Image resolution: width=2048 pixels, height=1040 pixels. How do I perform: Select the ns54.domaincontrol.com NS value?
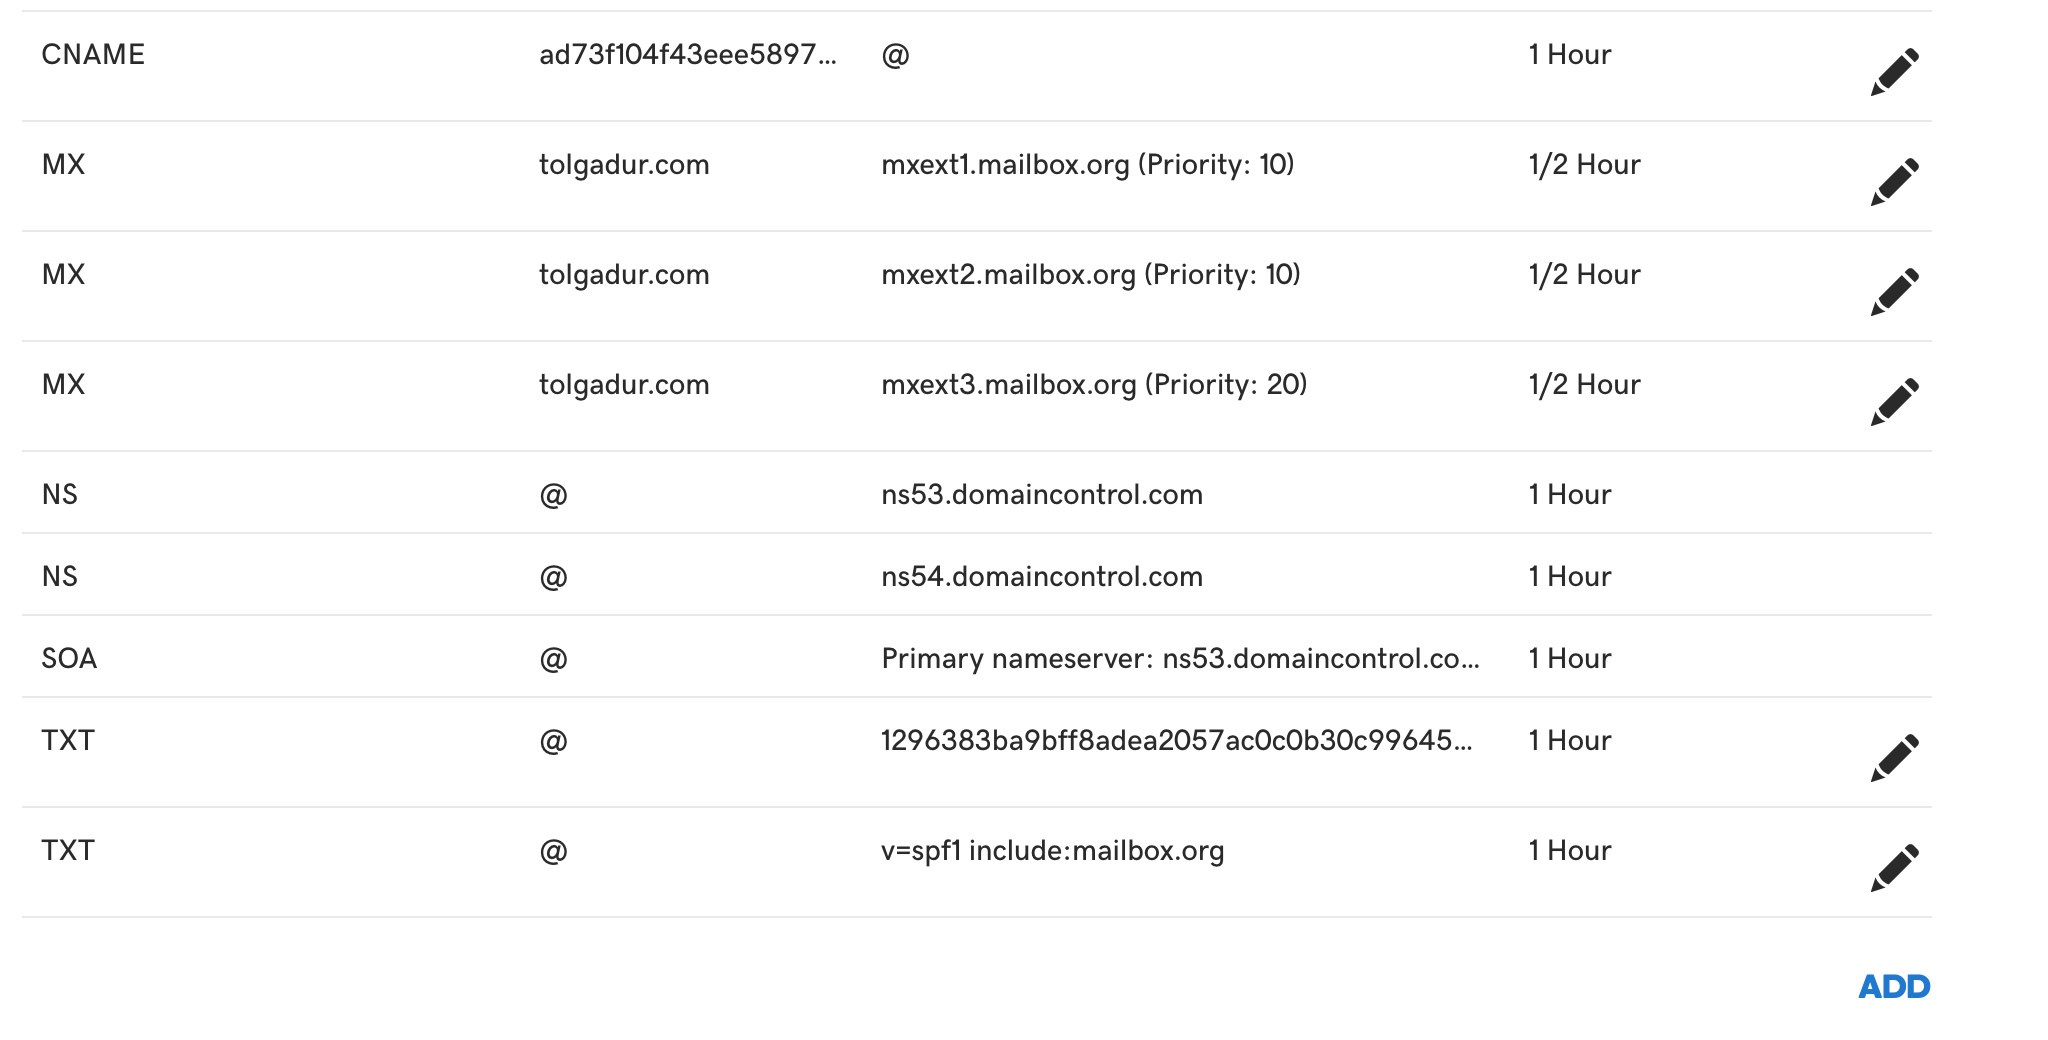[x=1042, y=577]
